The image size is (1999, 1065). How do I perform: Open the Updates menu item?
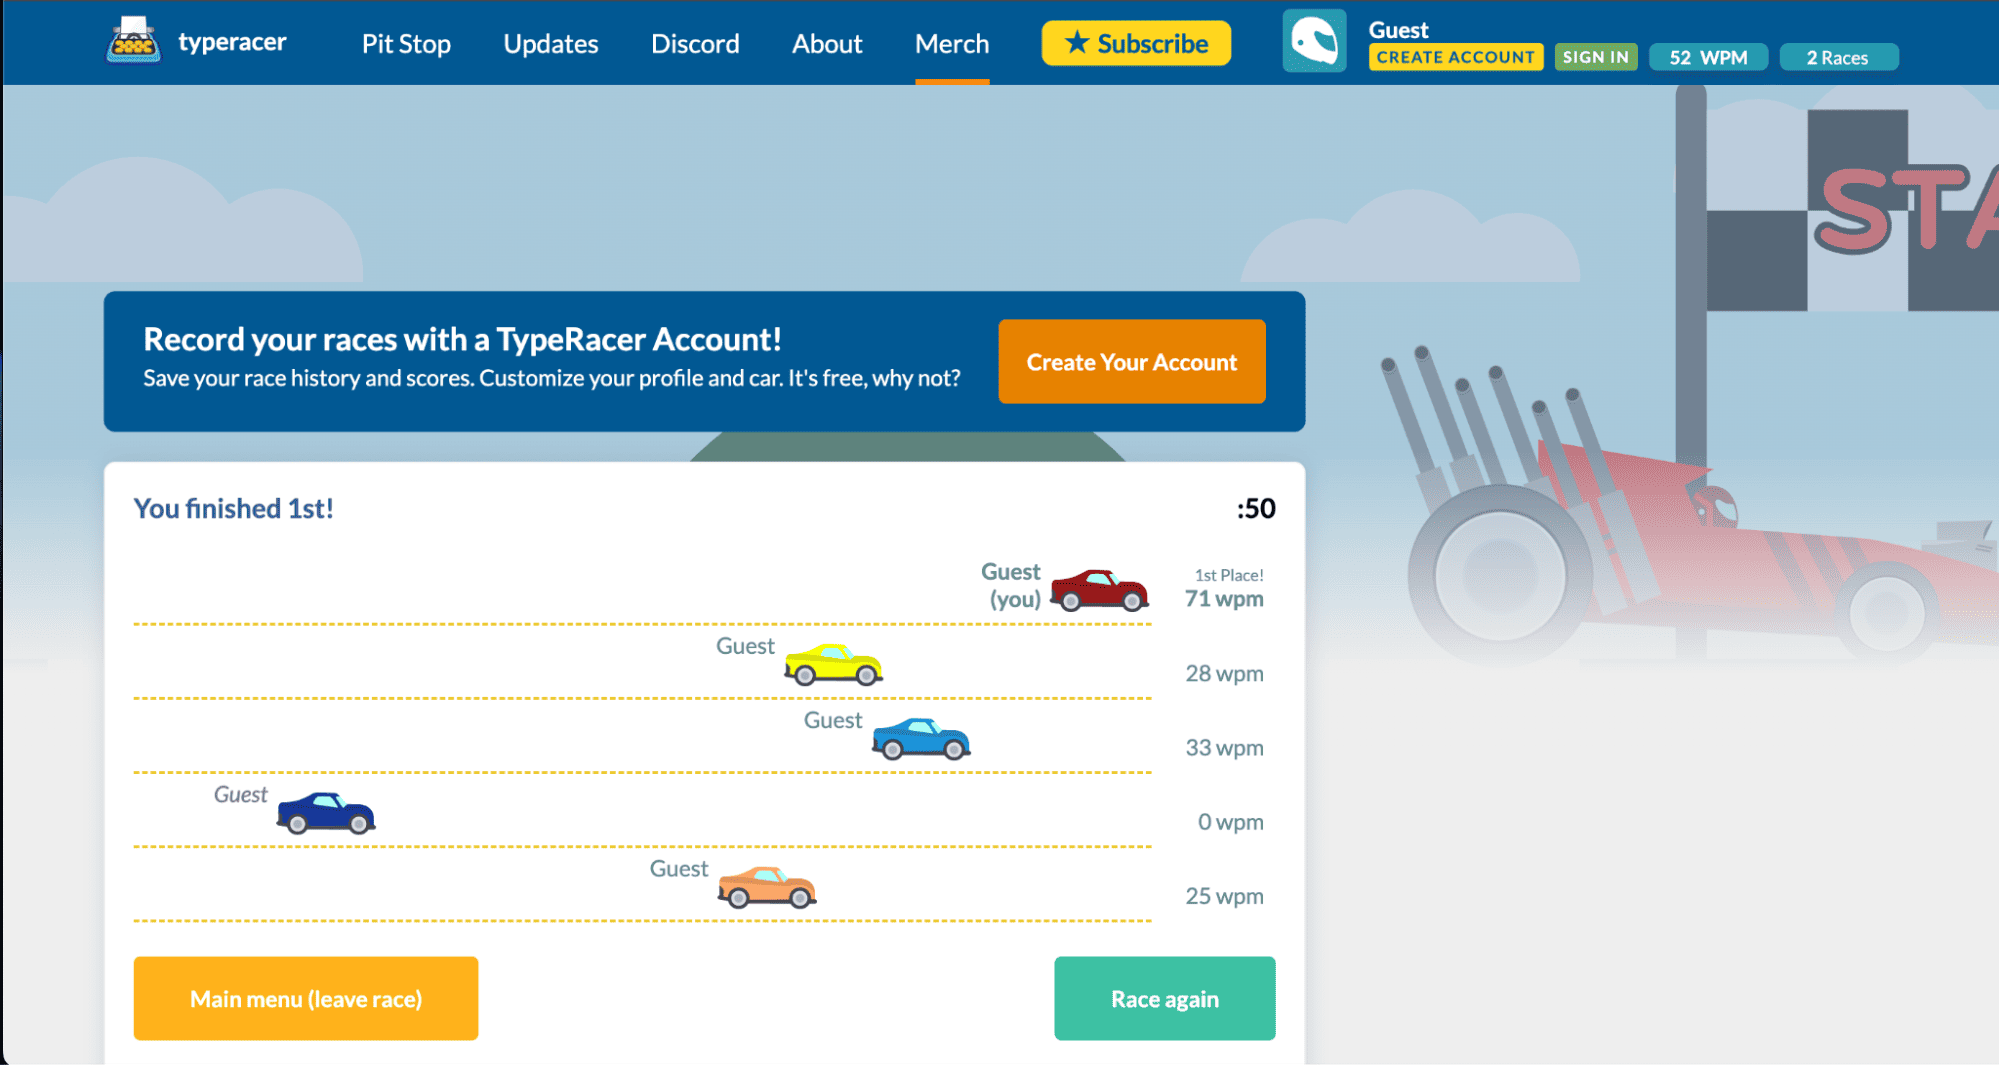551,44
